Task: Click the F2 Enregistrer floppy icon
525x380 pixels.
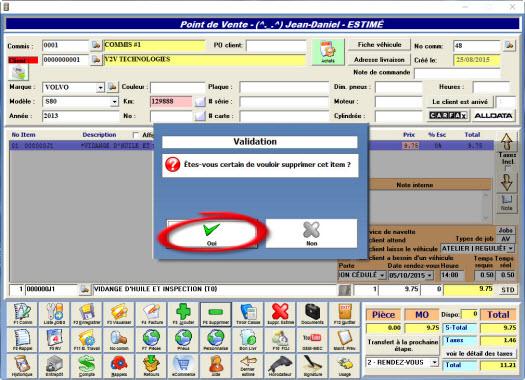Action: tap(87, 314)
